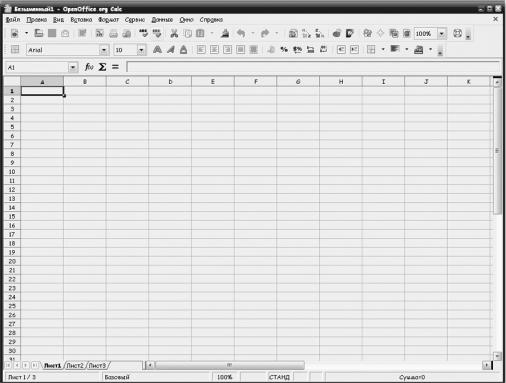Open the Help icon in toolbar
The height and width of the screenshot is (383, 506).
[x=458, y=33]
